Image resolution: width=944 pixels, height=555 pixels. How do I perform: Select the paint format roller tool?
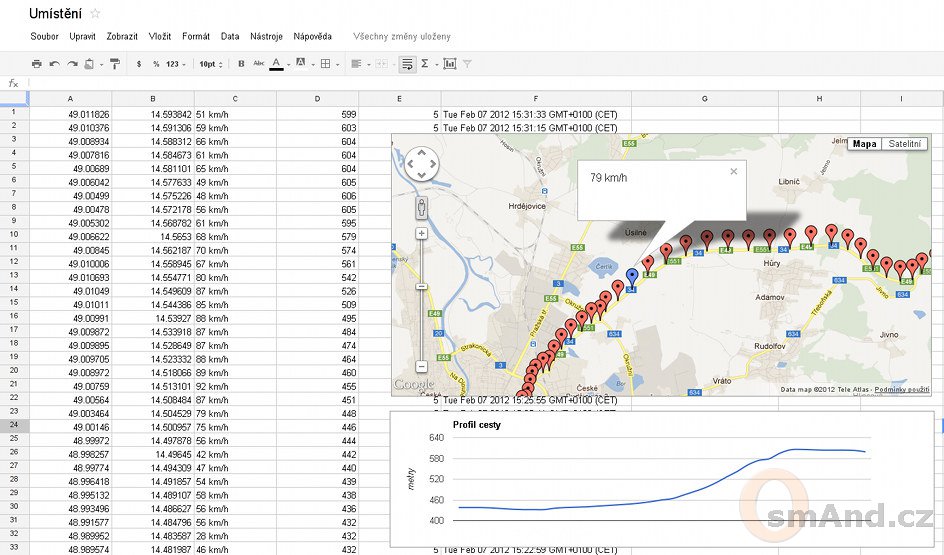[115, 64]
